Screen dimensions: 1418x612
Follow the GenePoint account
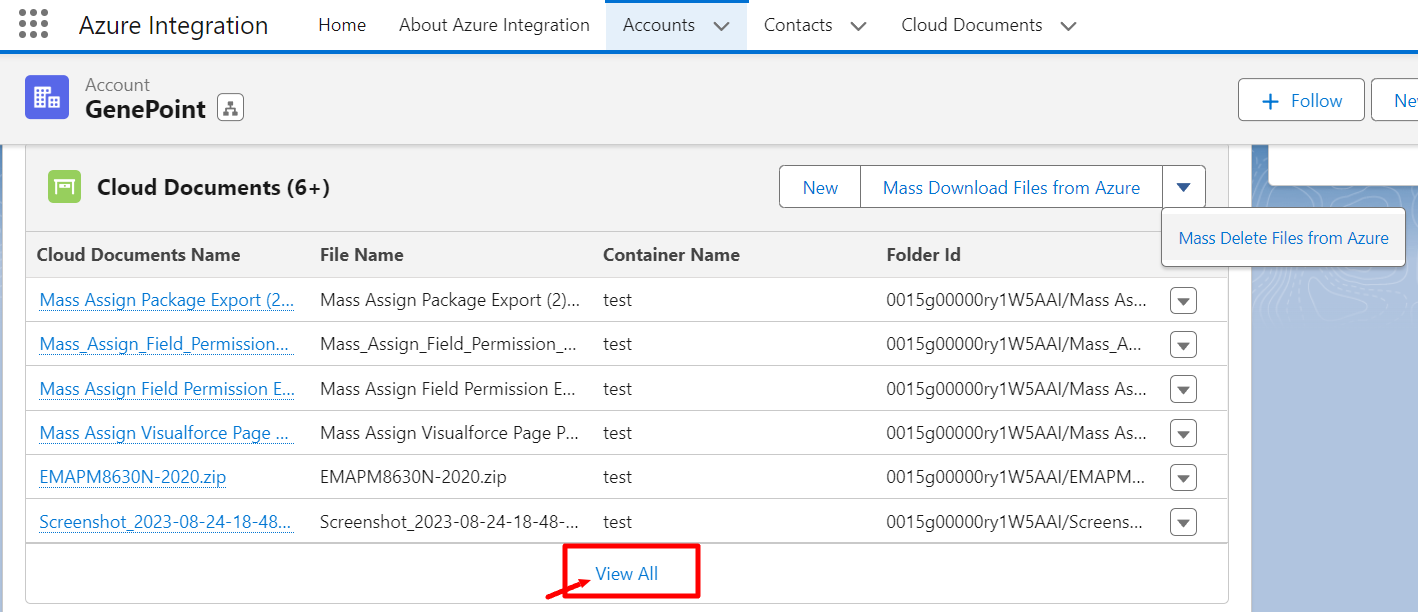click(x=1301, y=100)
